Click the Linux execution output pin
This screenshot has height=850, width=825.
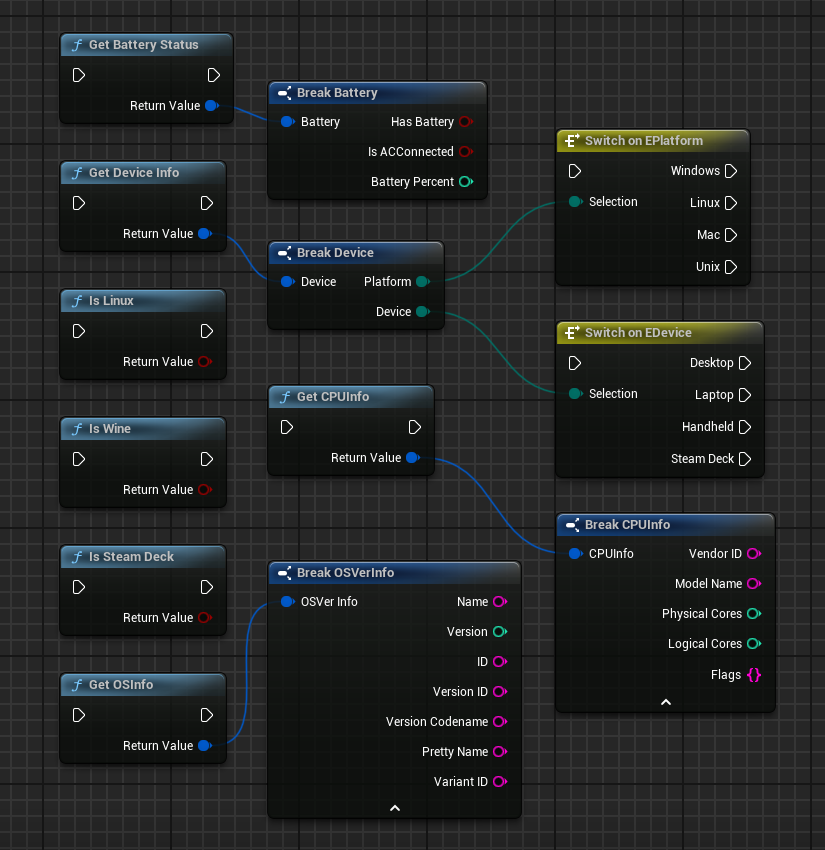[731, 203]
